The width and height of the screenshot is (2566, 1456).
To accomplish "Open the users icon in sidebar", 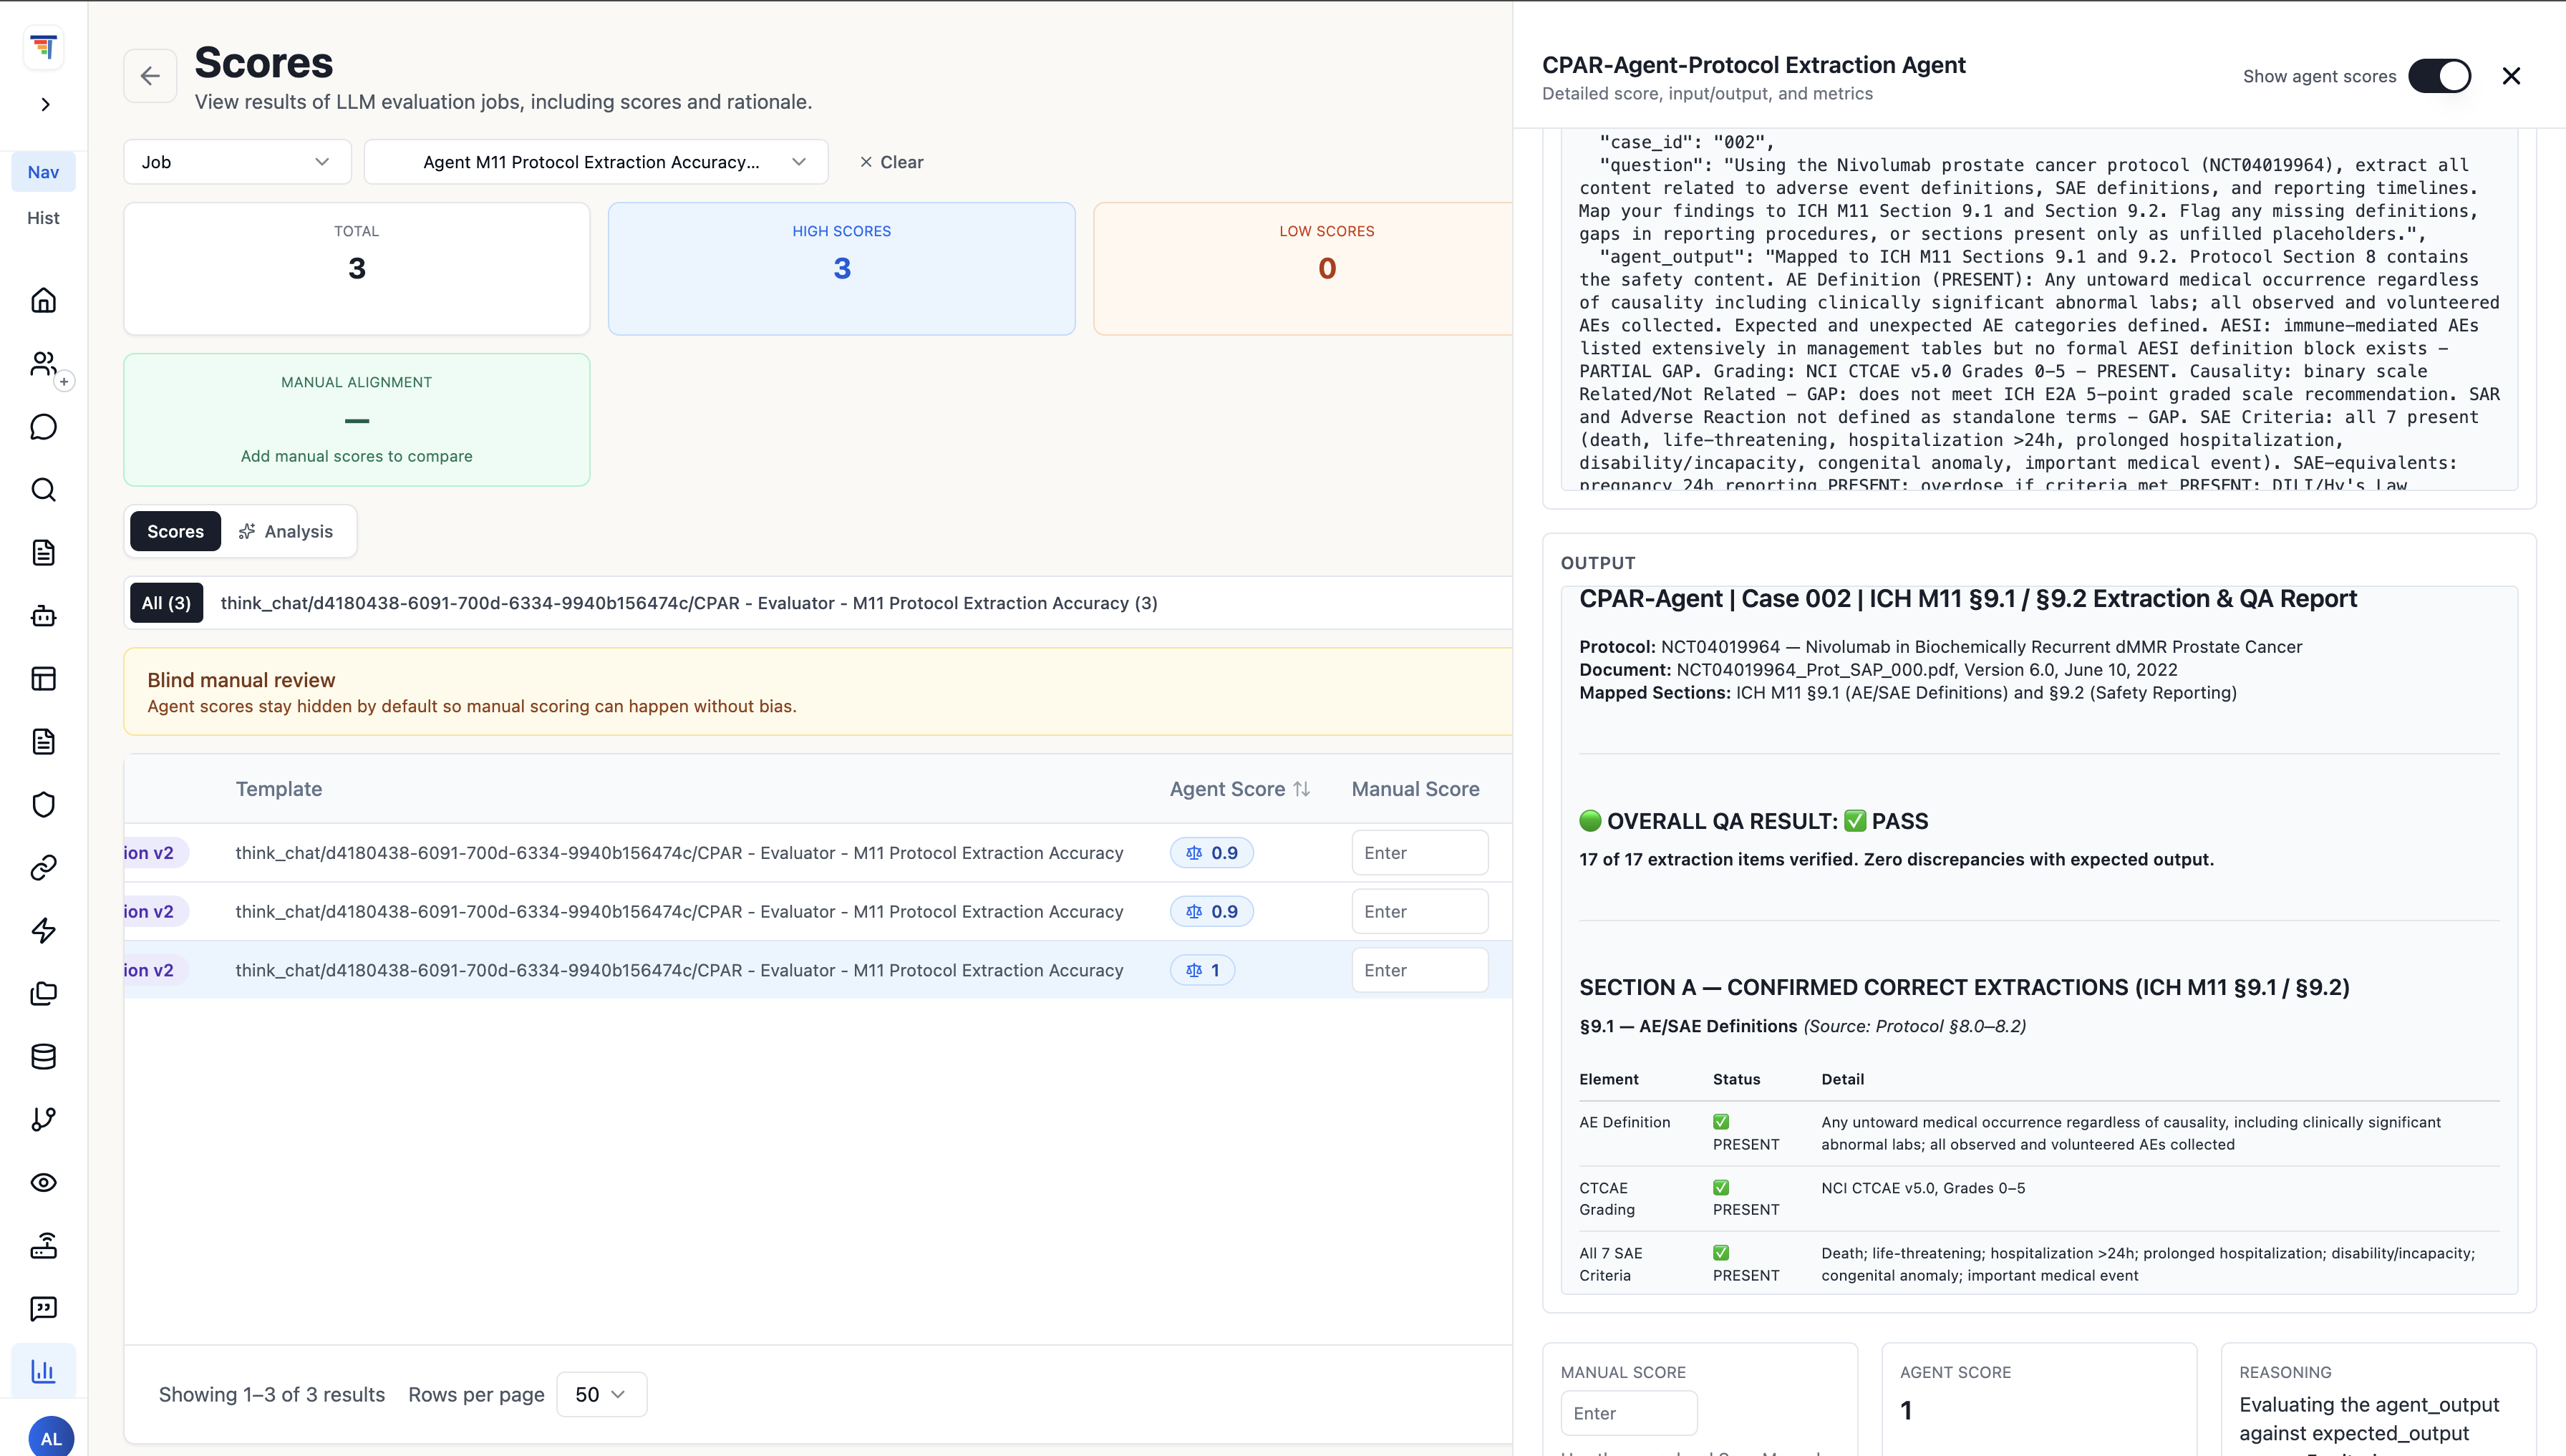I will tap(43, 363).
